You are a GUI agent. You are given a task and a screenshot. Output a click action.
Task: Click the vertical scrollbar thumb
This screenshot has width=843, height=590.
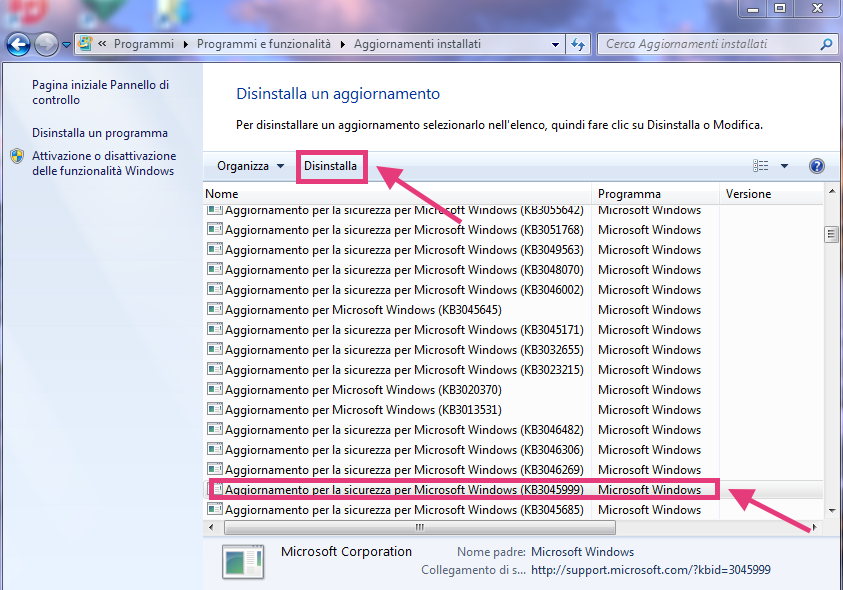coord(832,234)
